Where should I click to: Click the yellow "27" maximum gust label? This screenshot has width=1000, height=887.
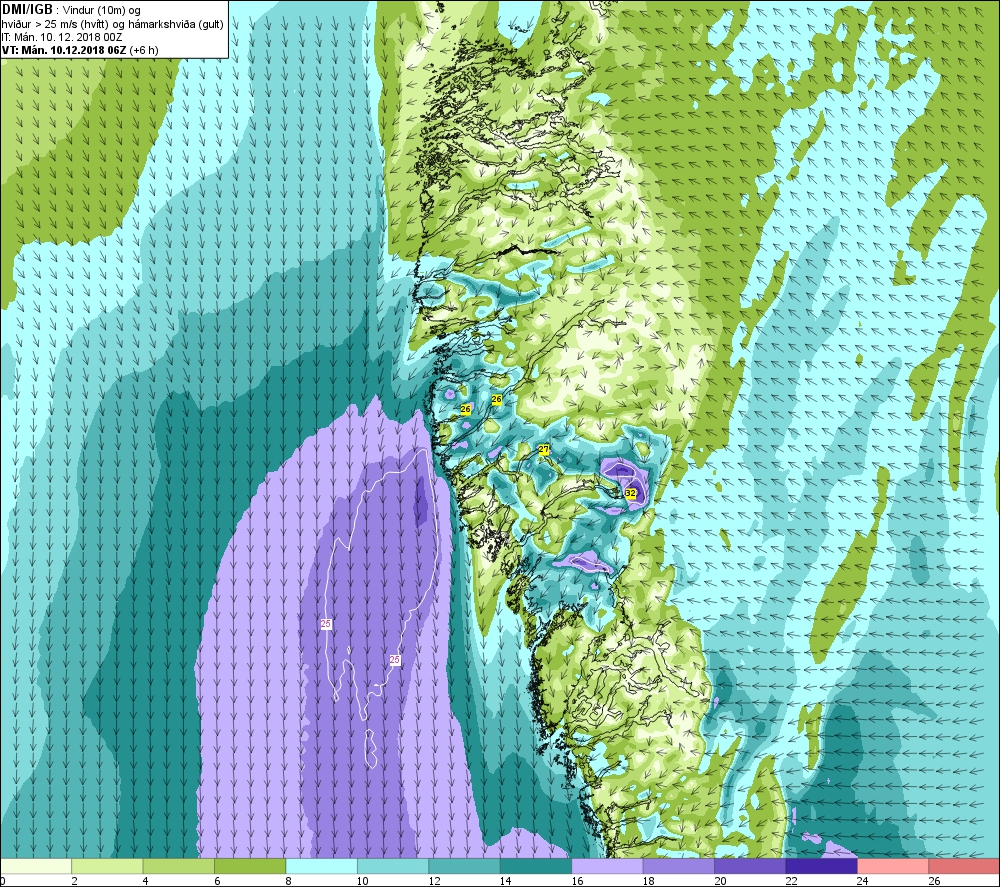(x=543, y=449)
